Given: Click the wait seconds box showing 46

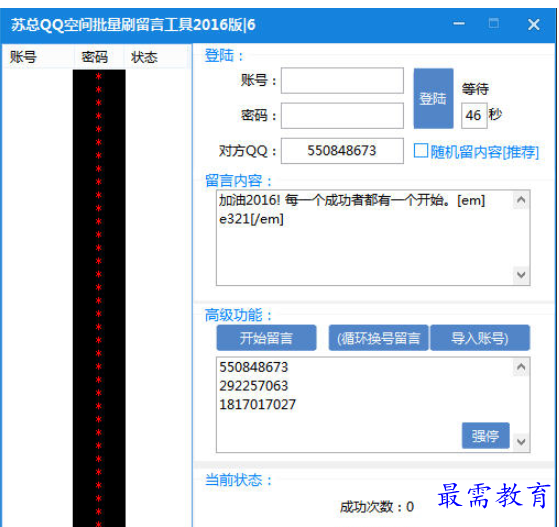Looking at the screenshot, I should click(474, 116).
